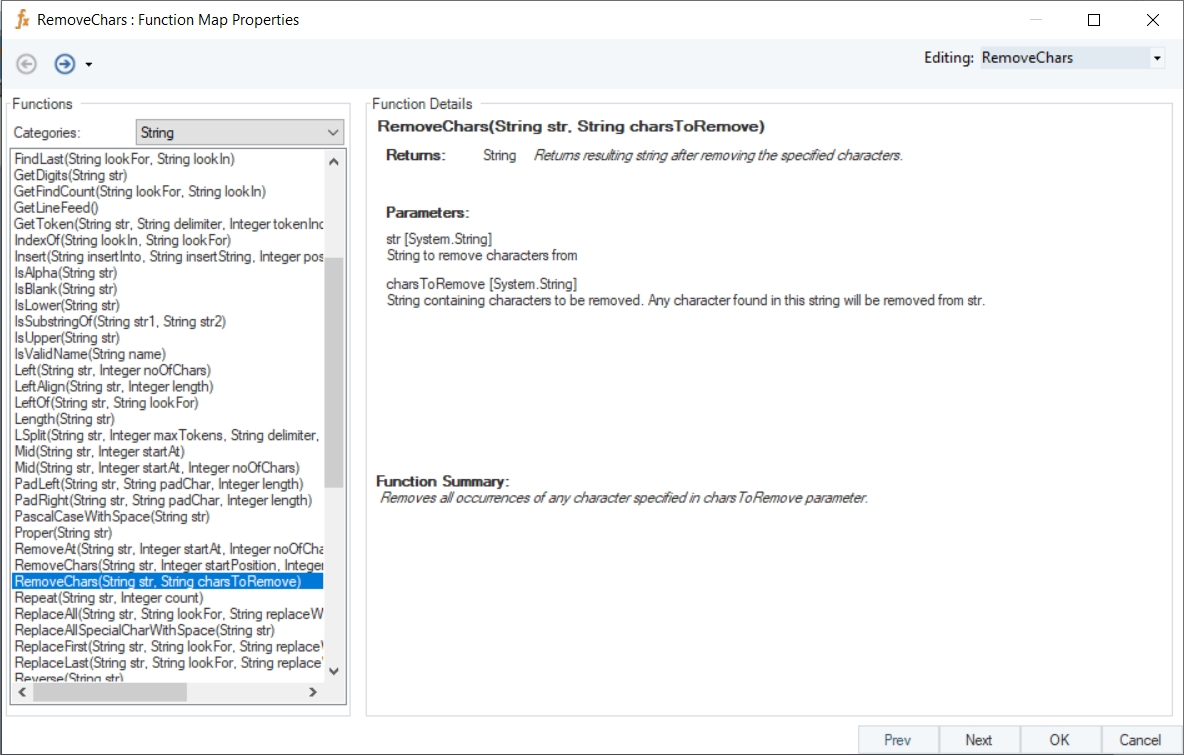Pick the Repeat(String str, Integer count) entry

pos(109,598)
